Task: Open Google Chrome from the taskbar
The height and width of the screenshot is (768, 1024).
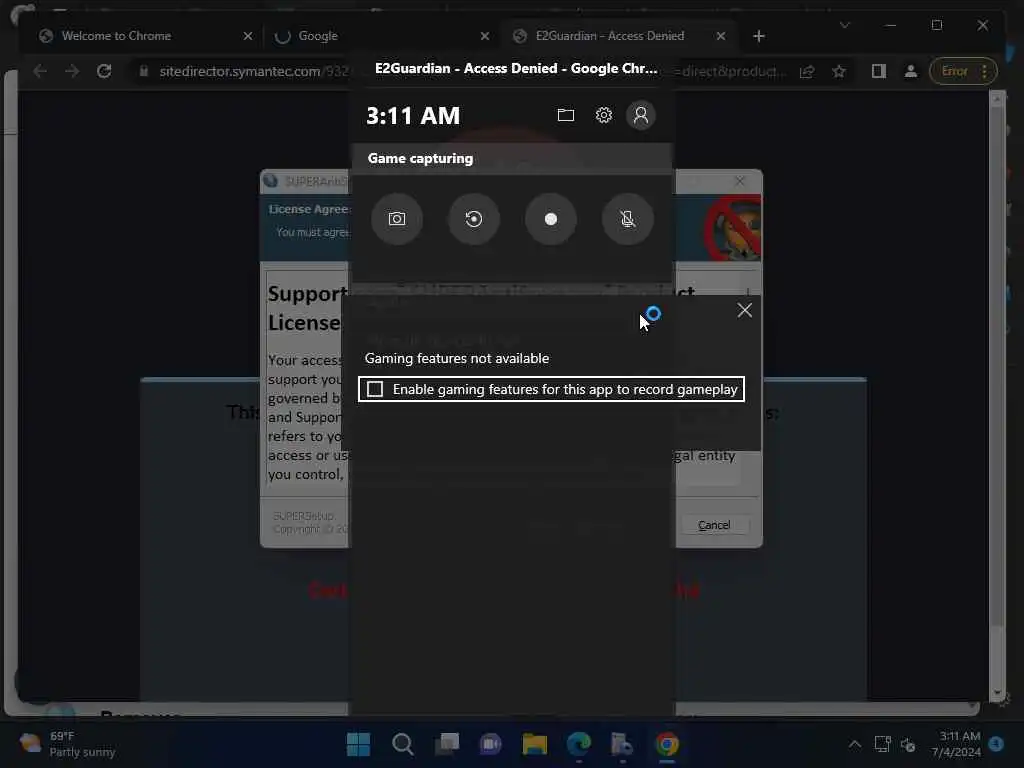Action: 667,744
